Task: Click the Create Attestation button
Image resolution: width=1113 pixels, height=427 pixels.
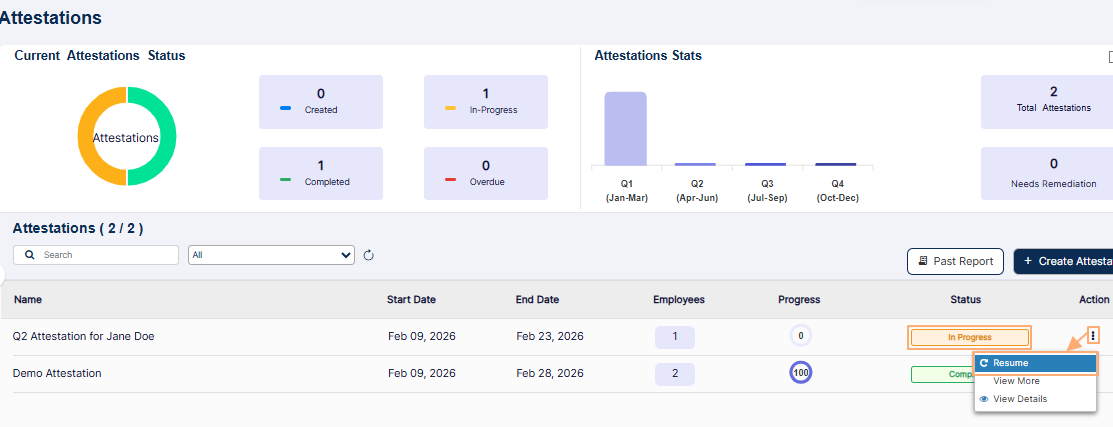Action: (1066, 261)
